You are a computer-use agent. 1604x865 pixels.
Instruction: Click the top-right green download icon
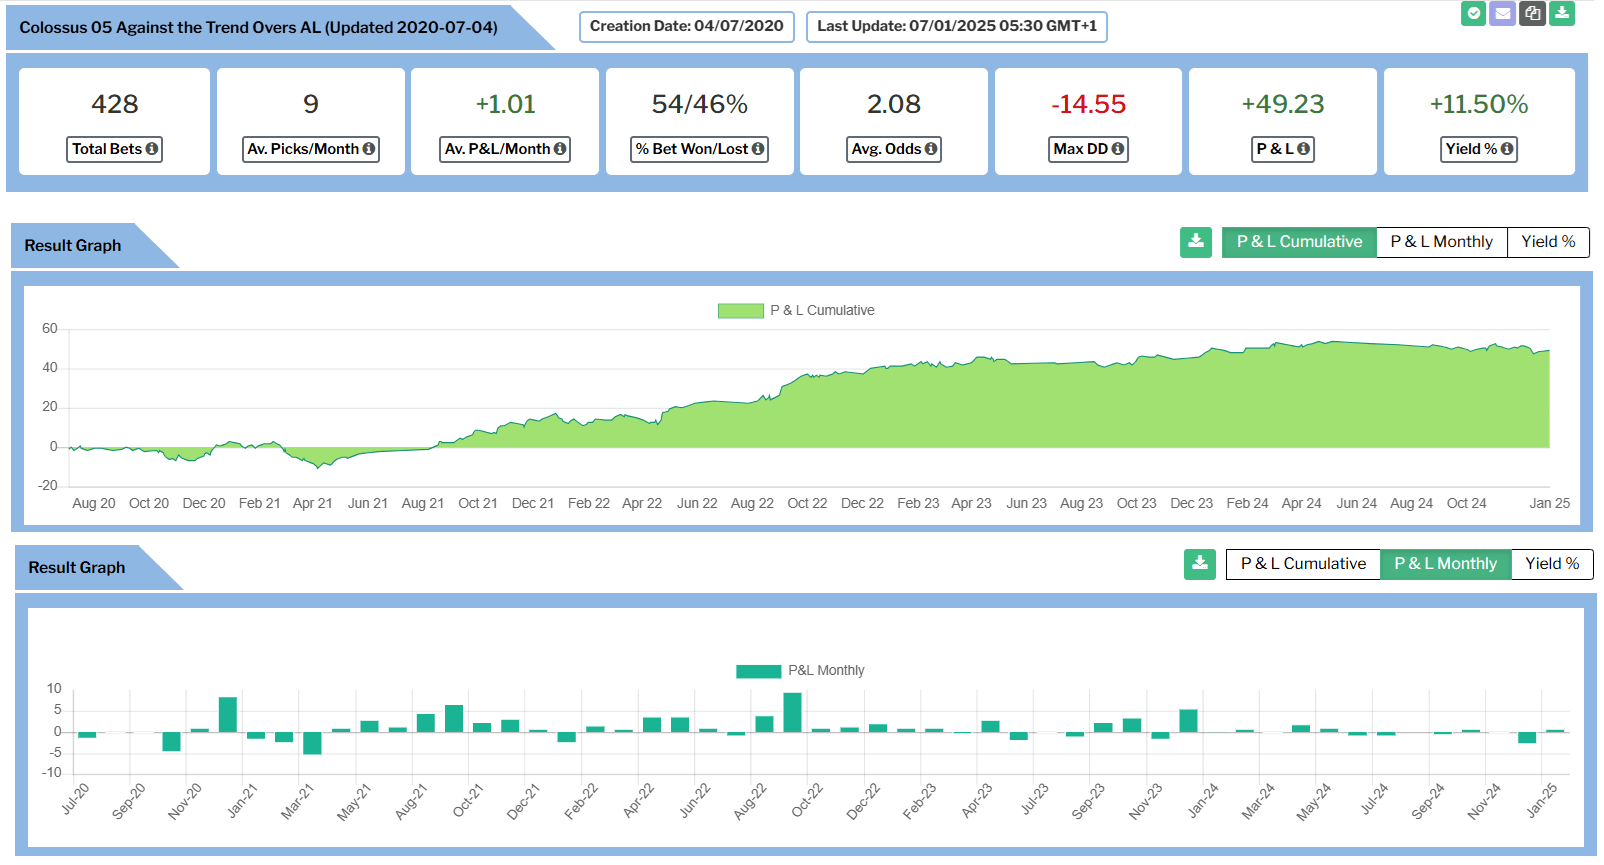pos(1562,14)
